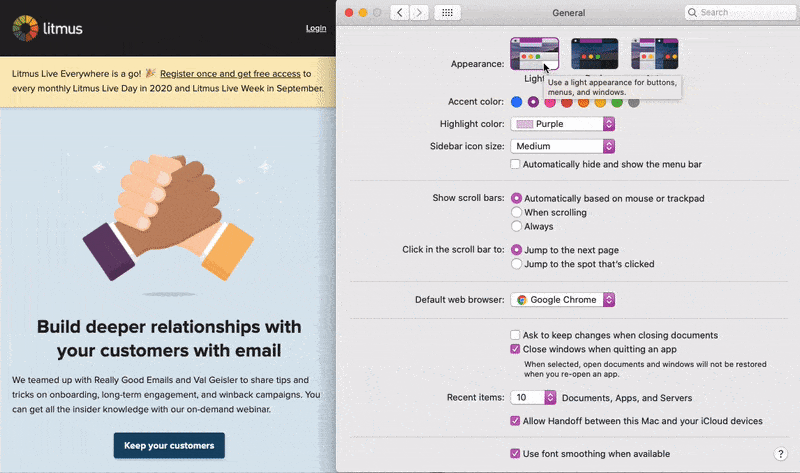Open the Highlight color dropdown
The height and width of the screenshot is (473, 800).
pyautogui.click(x=563, y=124)
